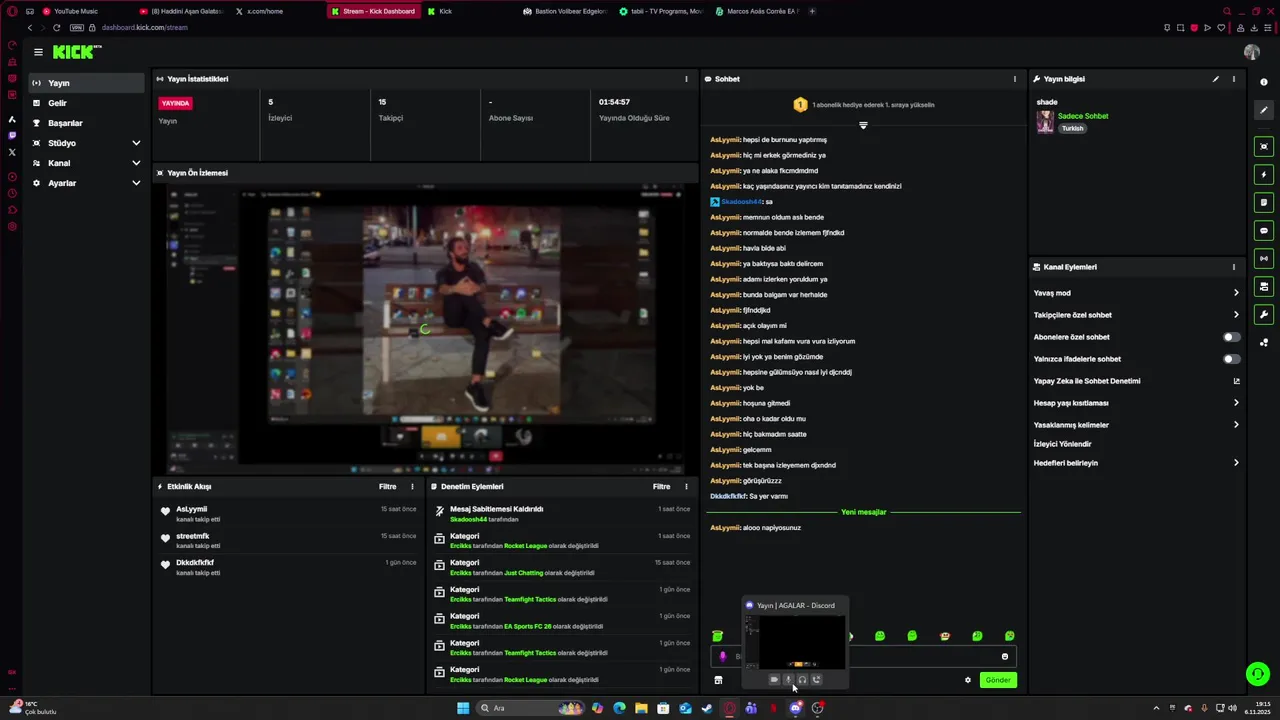Image resolution: width=1280 pixels, height=720 pixels.
Task: Click Filtre in Etkinlik Akışı panel
Action: (x=388, y=487)
